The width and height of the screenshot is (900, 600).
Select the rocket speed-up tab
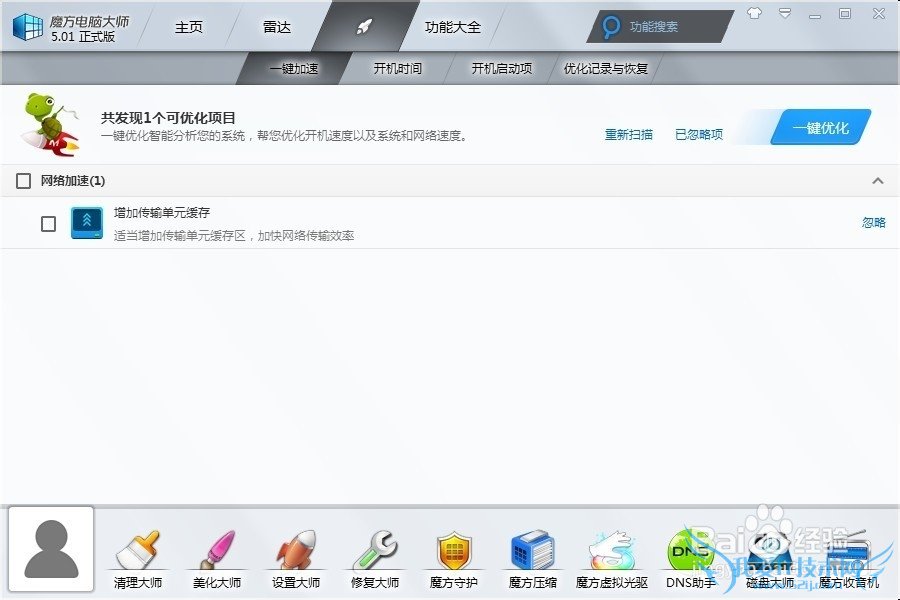[x=364, y=26]
